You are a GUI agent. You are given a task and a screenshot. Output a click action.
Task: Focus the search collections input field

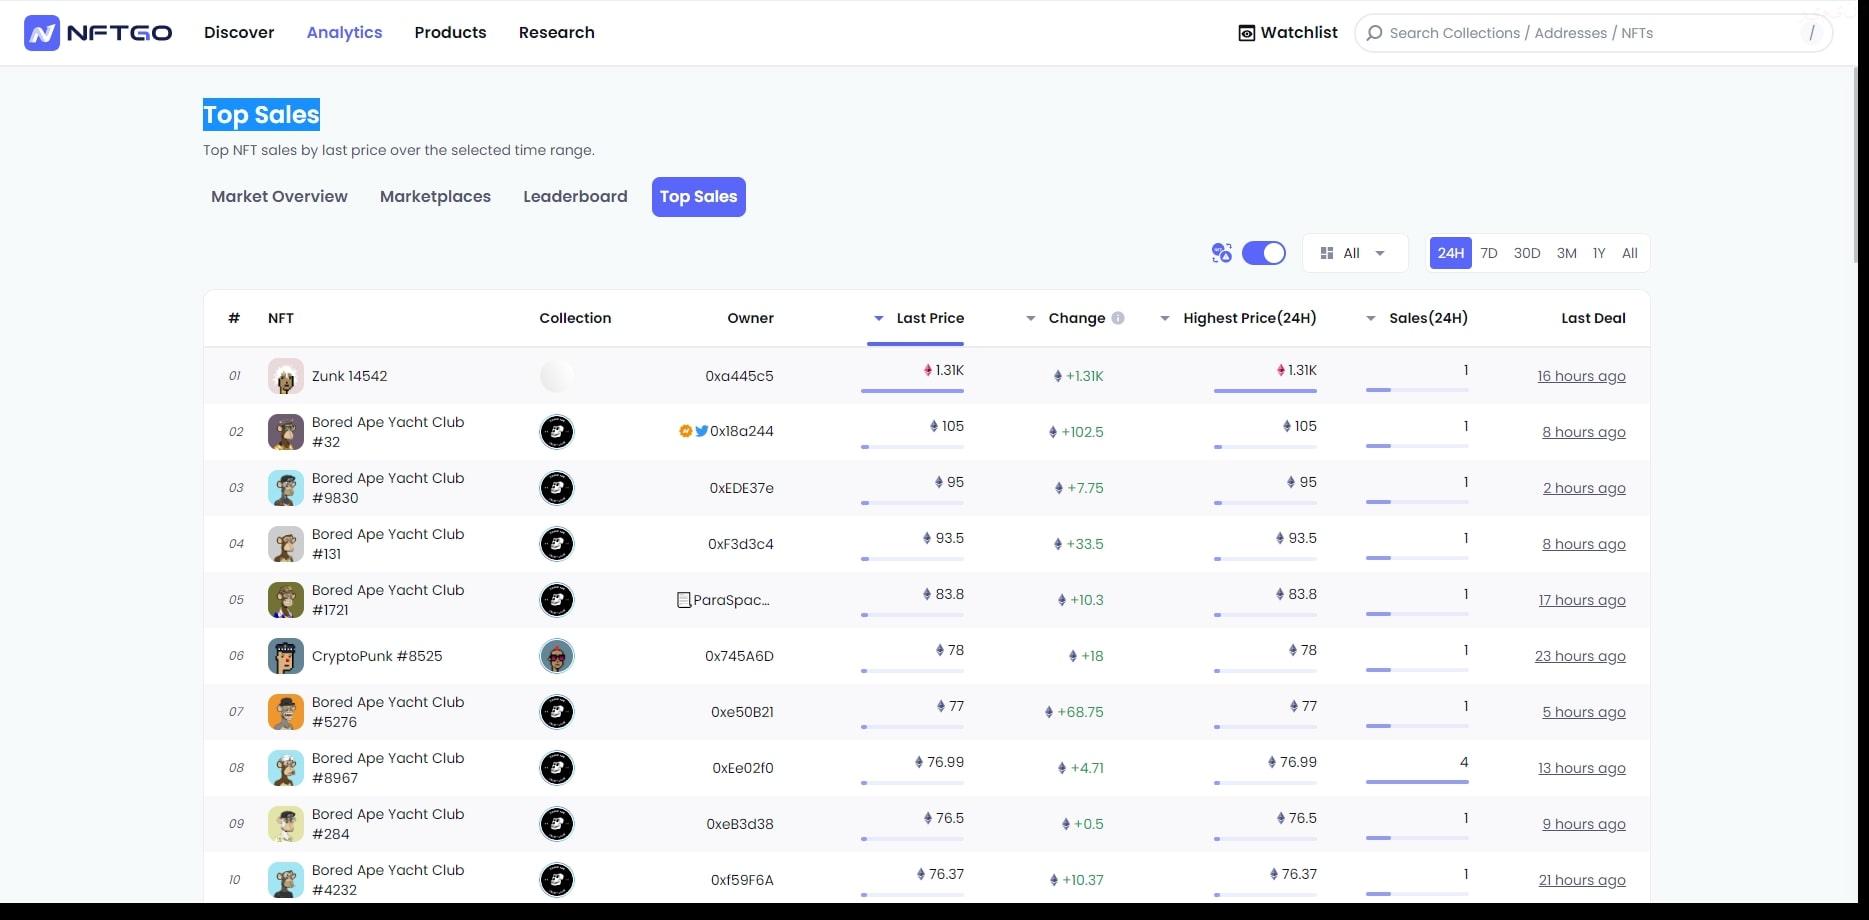(x=1593, y=33)
